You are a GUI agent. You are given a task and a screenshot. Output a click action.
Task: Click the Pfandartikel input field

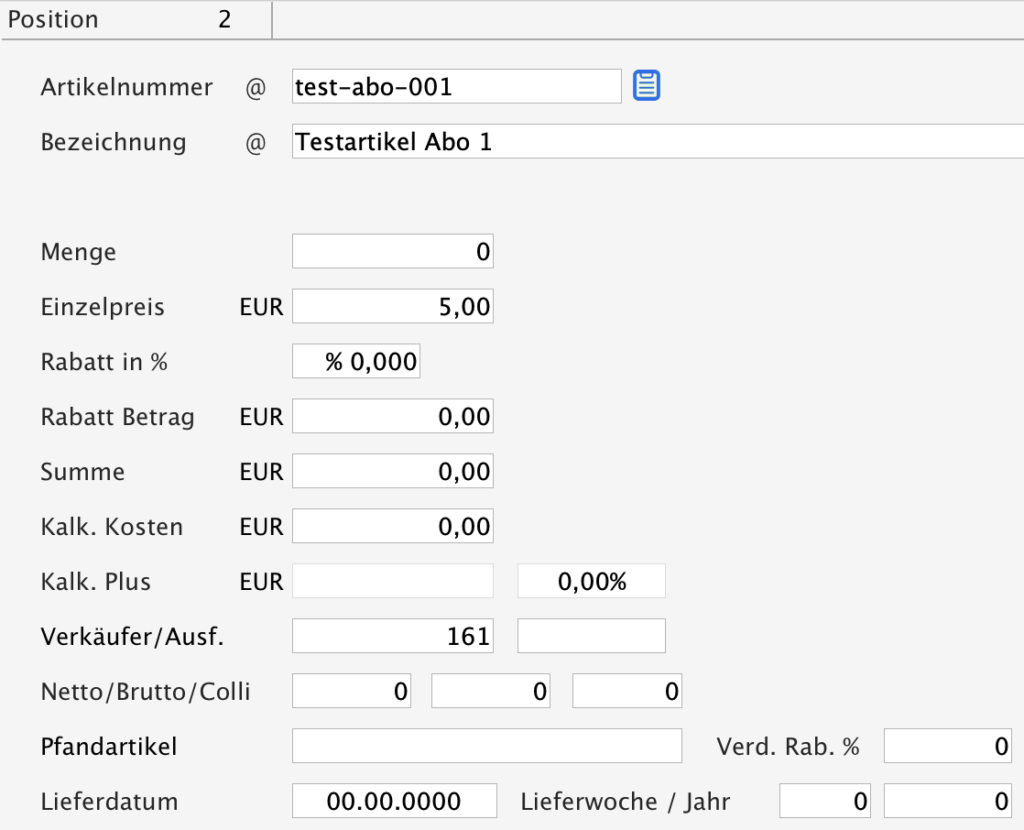pos(486,746)
